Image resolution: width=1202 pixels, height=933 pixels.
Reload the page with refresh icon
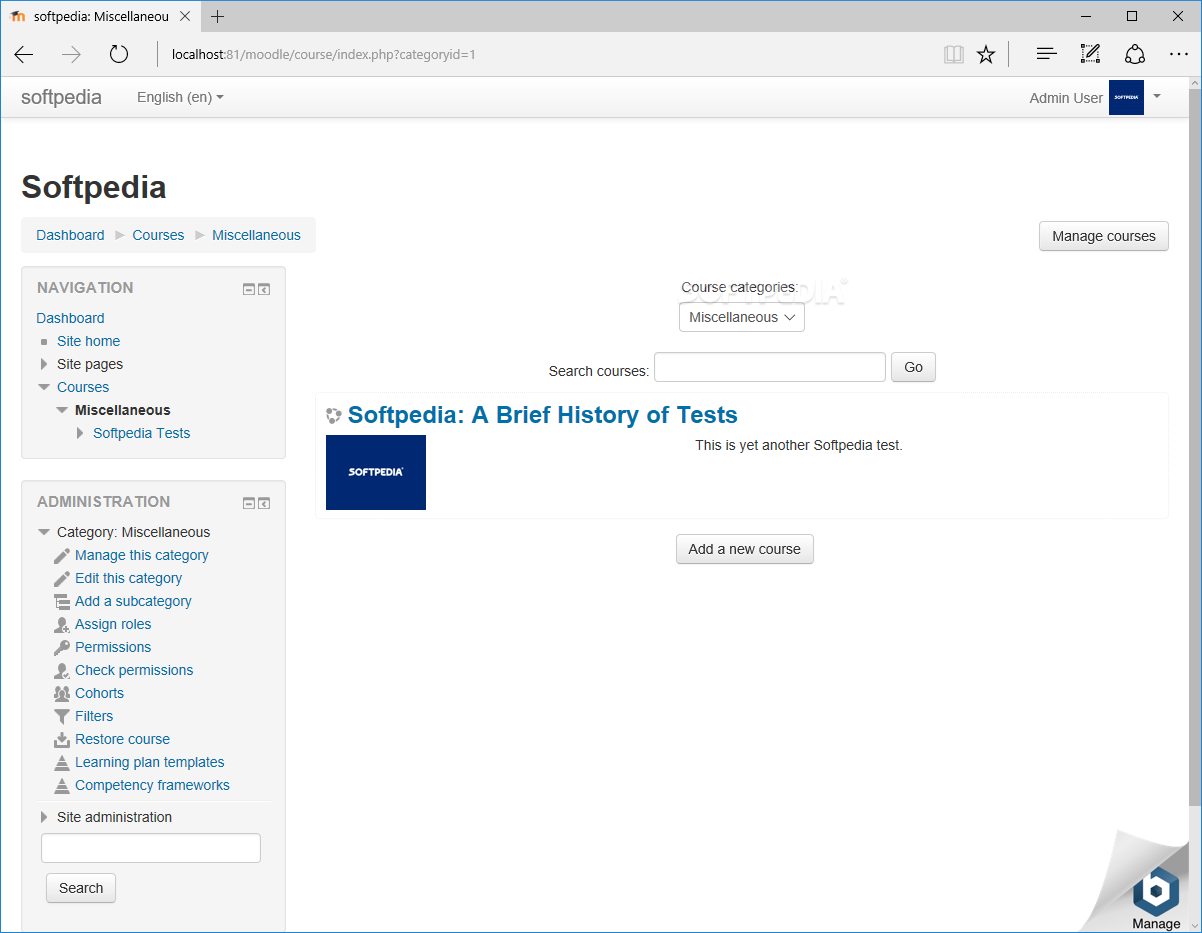(119, 54)
